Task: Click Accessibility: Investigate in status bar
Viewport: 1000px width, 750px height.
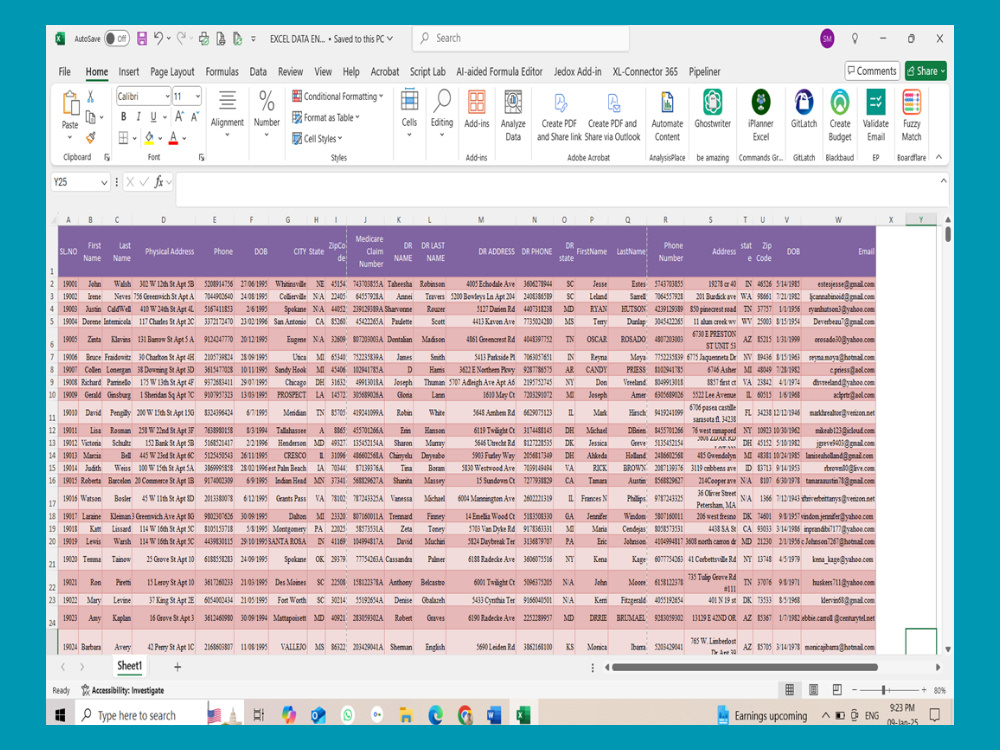Action: pos(122,690)
